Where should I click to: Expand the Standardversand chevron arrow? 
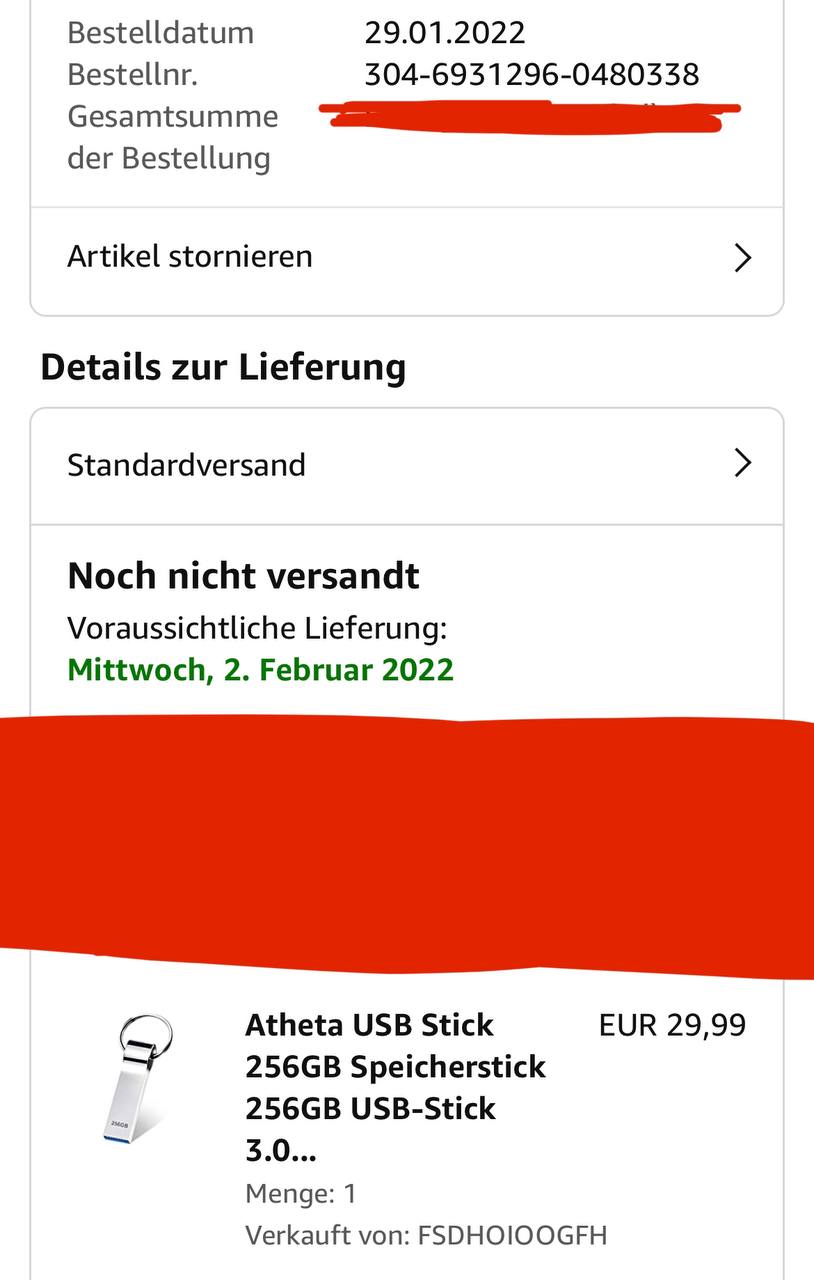click(742, 463)
